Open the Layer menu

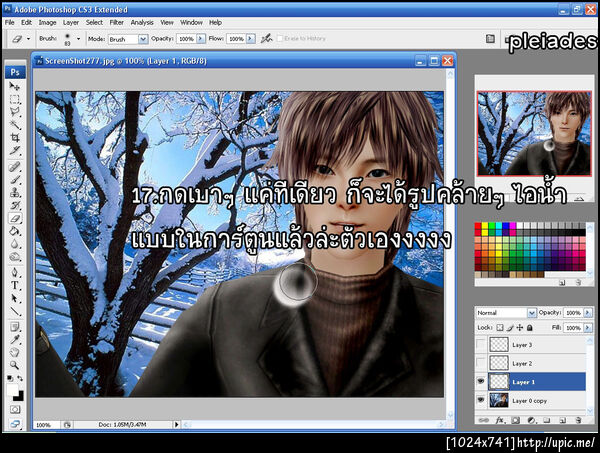(71, 23)
